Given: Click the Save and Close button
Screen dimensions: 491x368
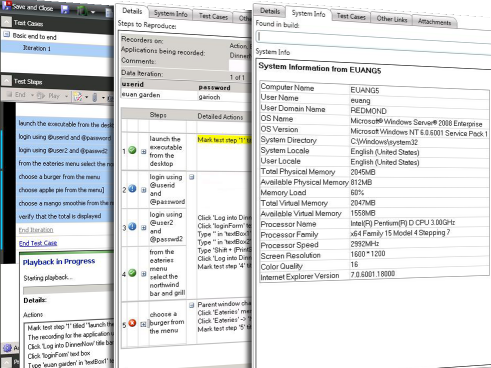Looking at the screenshot, I should tap(28, 7).
